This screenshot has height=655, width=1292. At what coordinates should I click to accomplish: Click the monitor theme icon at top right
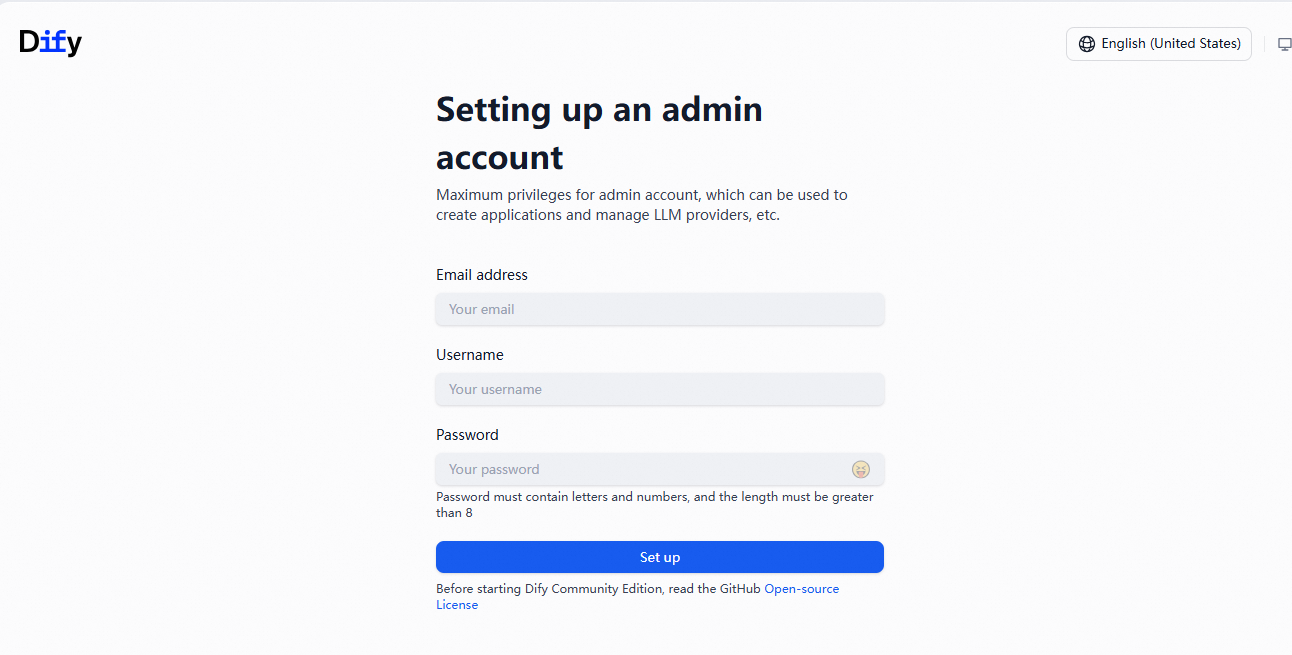click(x=1284, y=44)
